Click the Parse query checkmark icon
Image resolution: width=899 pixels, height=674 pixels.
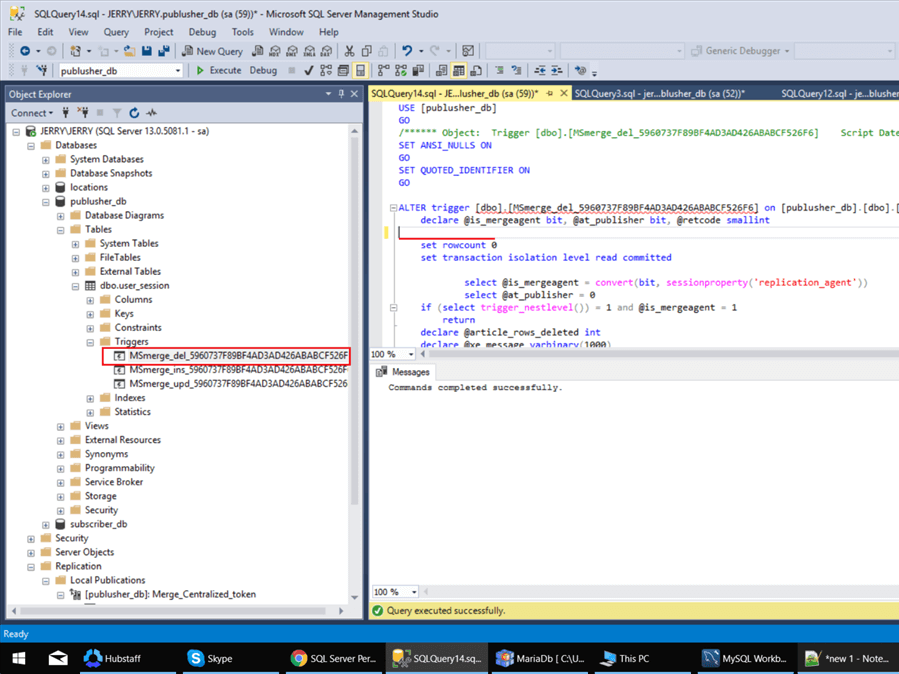tap(309, 71)
